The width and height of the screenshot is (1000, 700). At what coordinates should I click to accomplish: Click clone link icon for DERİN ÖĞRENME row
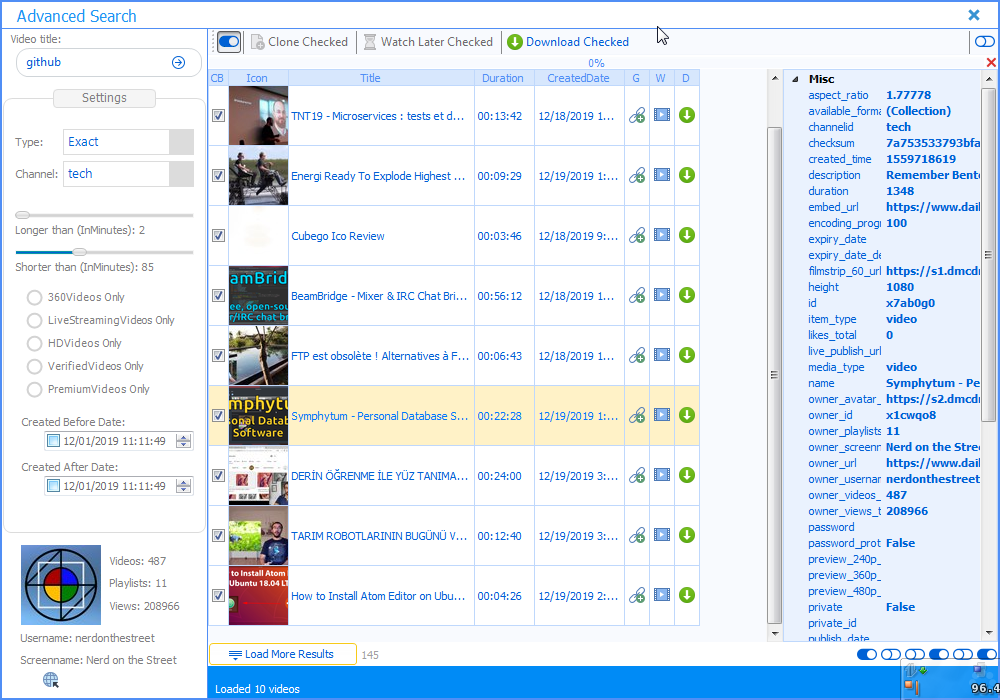pos(636,475)
